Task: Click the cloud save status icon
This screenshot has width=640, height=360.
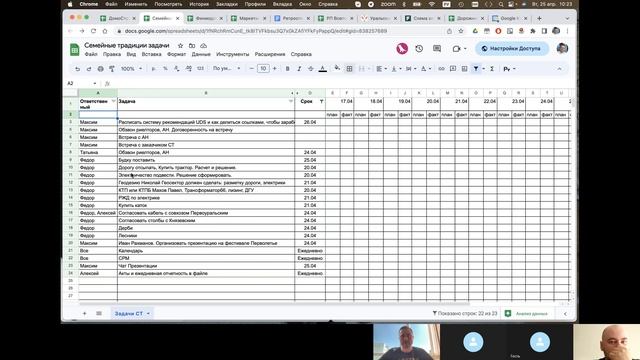Action: [203, 46]
